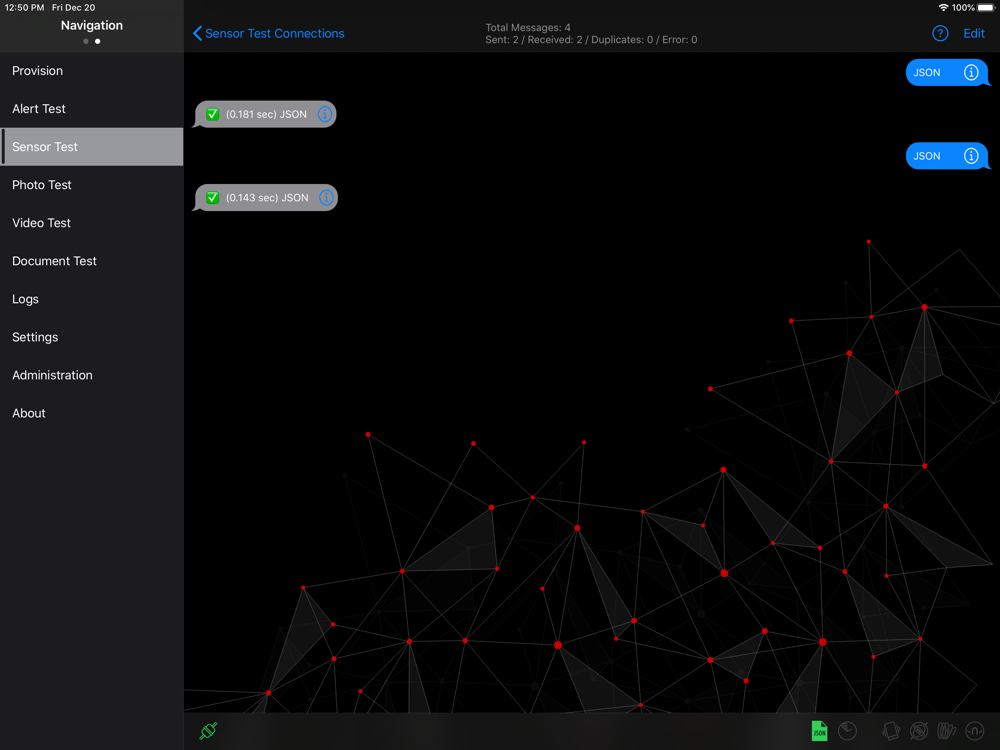Tap the navigation page indicator dots
The height and width of the screenshot is (750, 1000).
pyautogui.click(x=91, y=42)
